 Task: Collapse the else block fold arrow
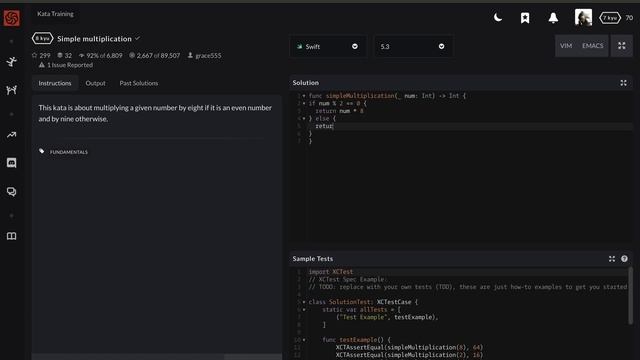click(x=304, y=119)
